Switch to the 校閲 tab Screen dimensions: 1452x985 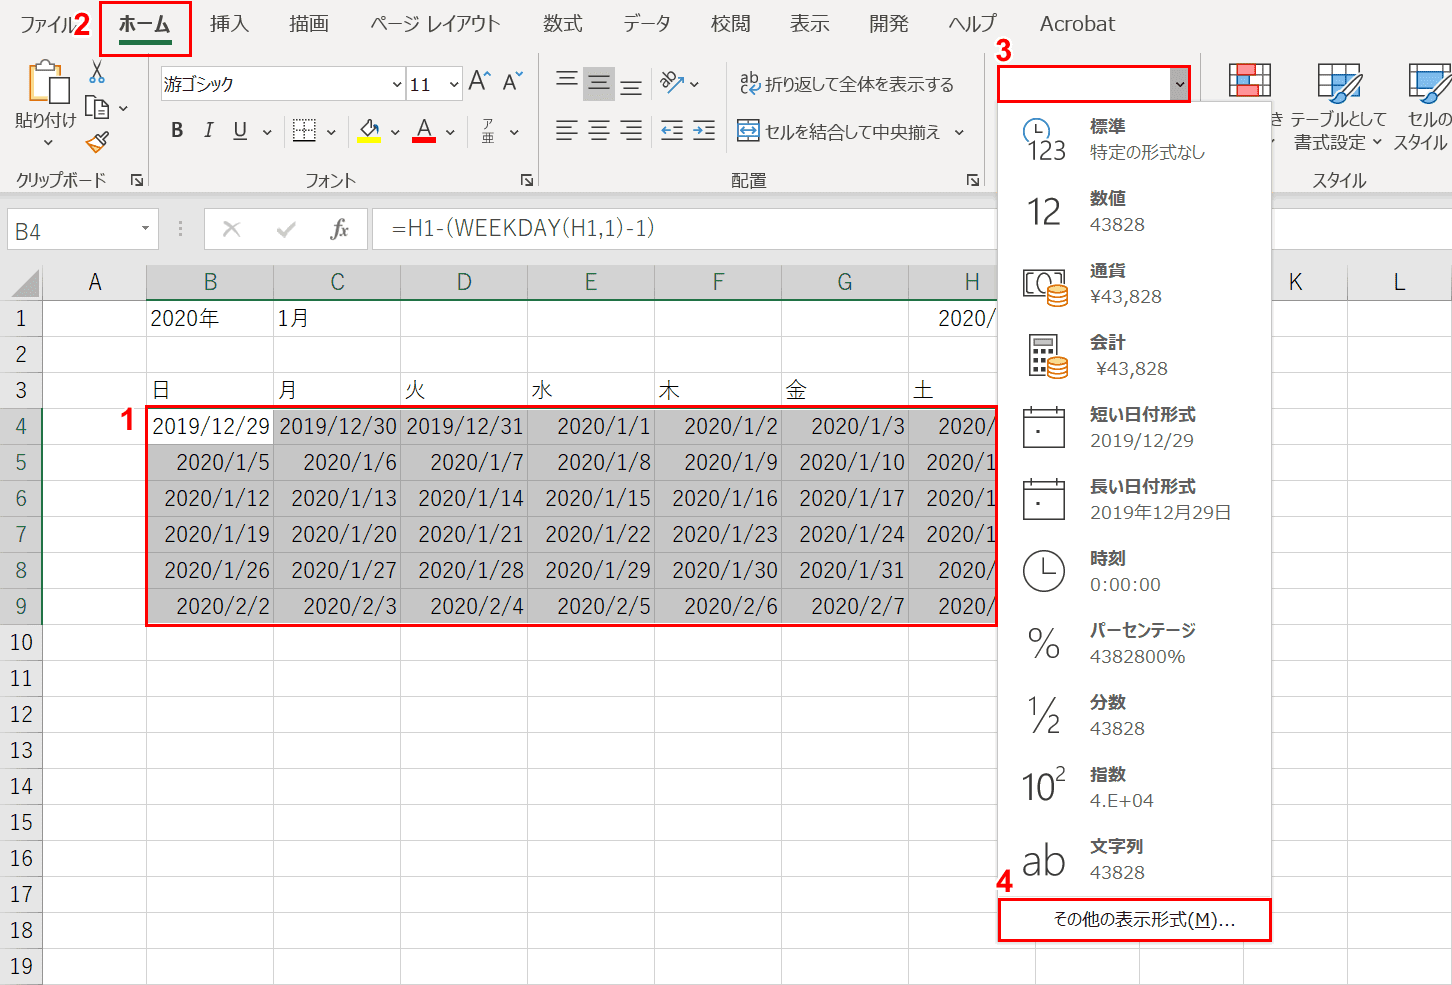point(731,24)
